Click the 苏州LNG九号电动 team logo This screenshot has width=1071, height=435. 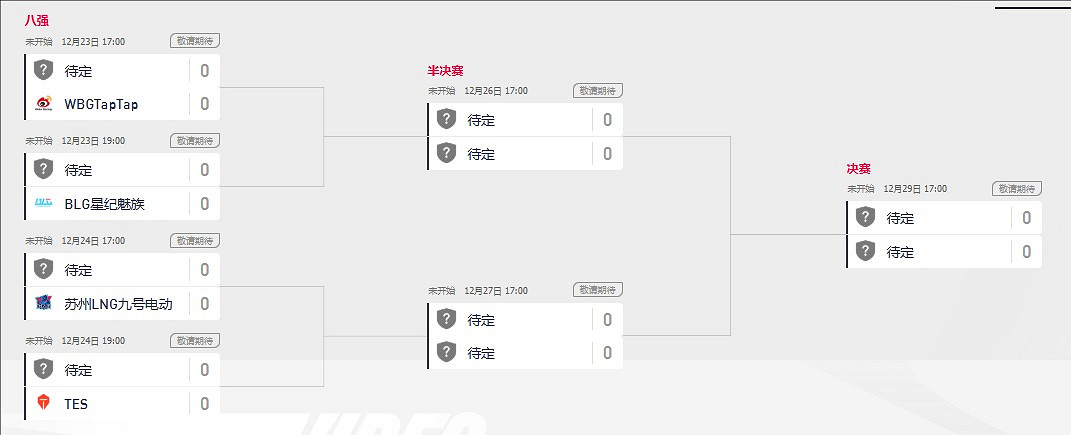coord(43,303)
